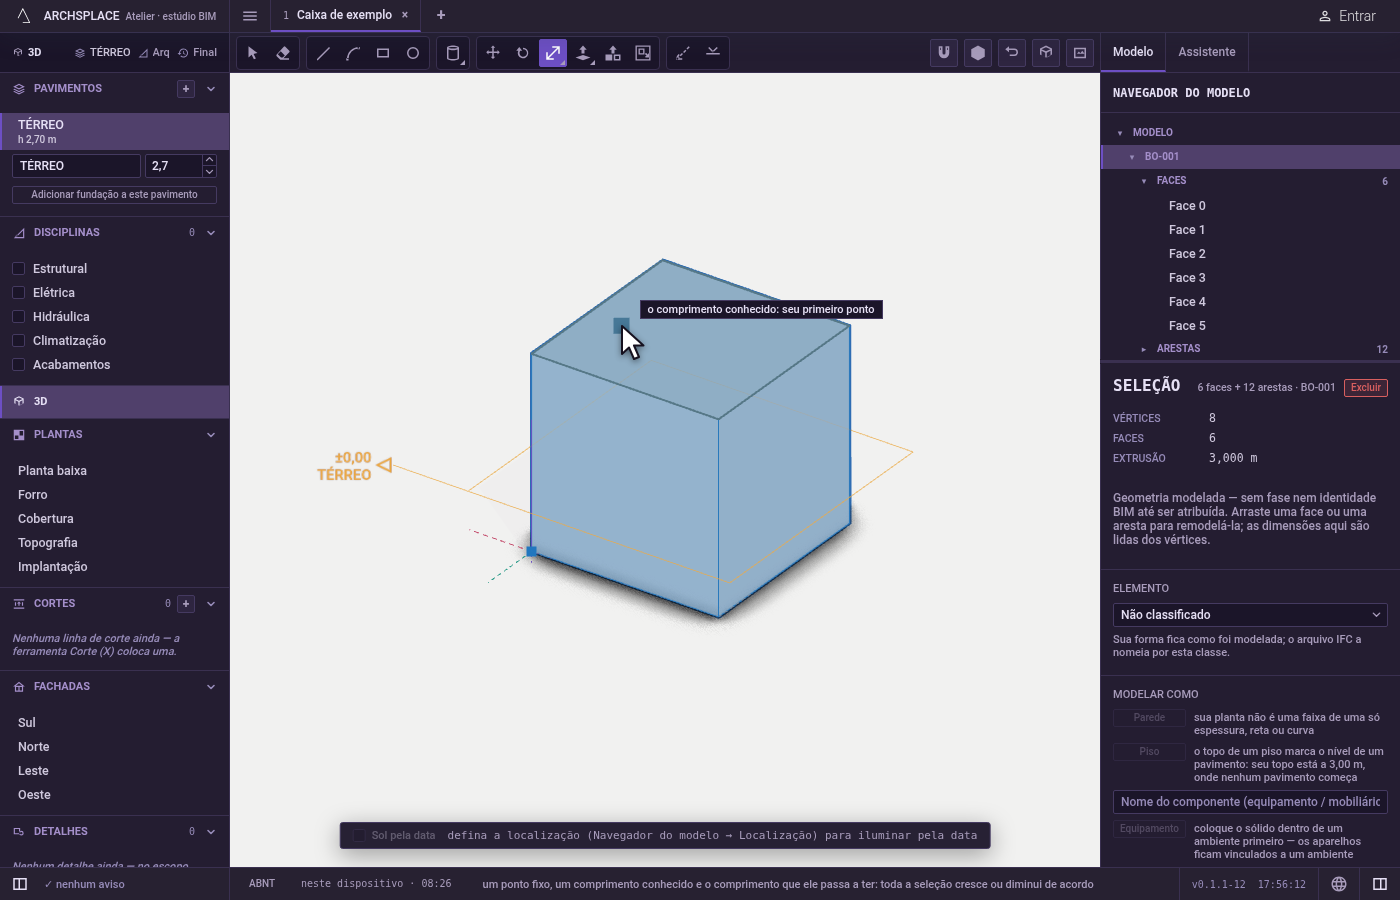
Task: Click Adicionar fundação a este pavimento
Action: point(114,195)
